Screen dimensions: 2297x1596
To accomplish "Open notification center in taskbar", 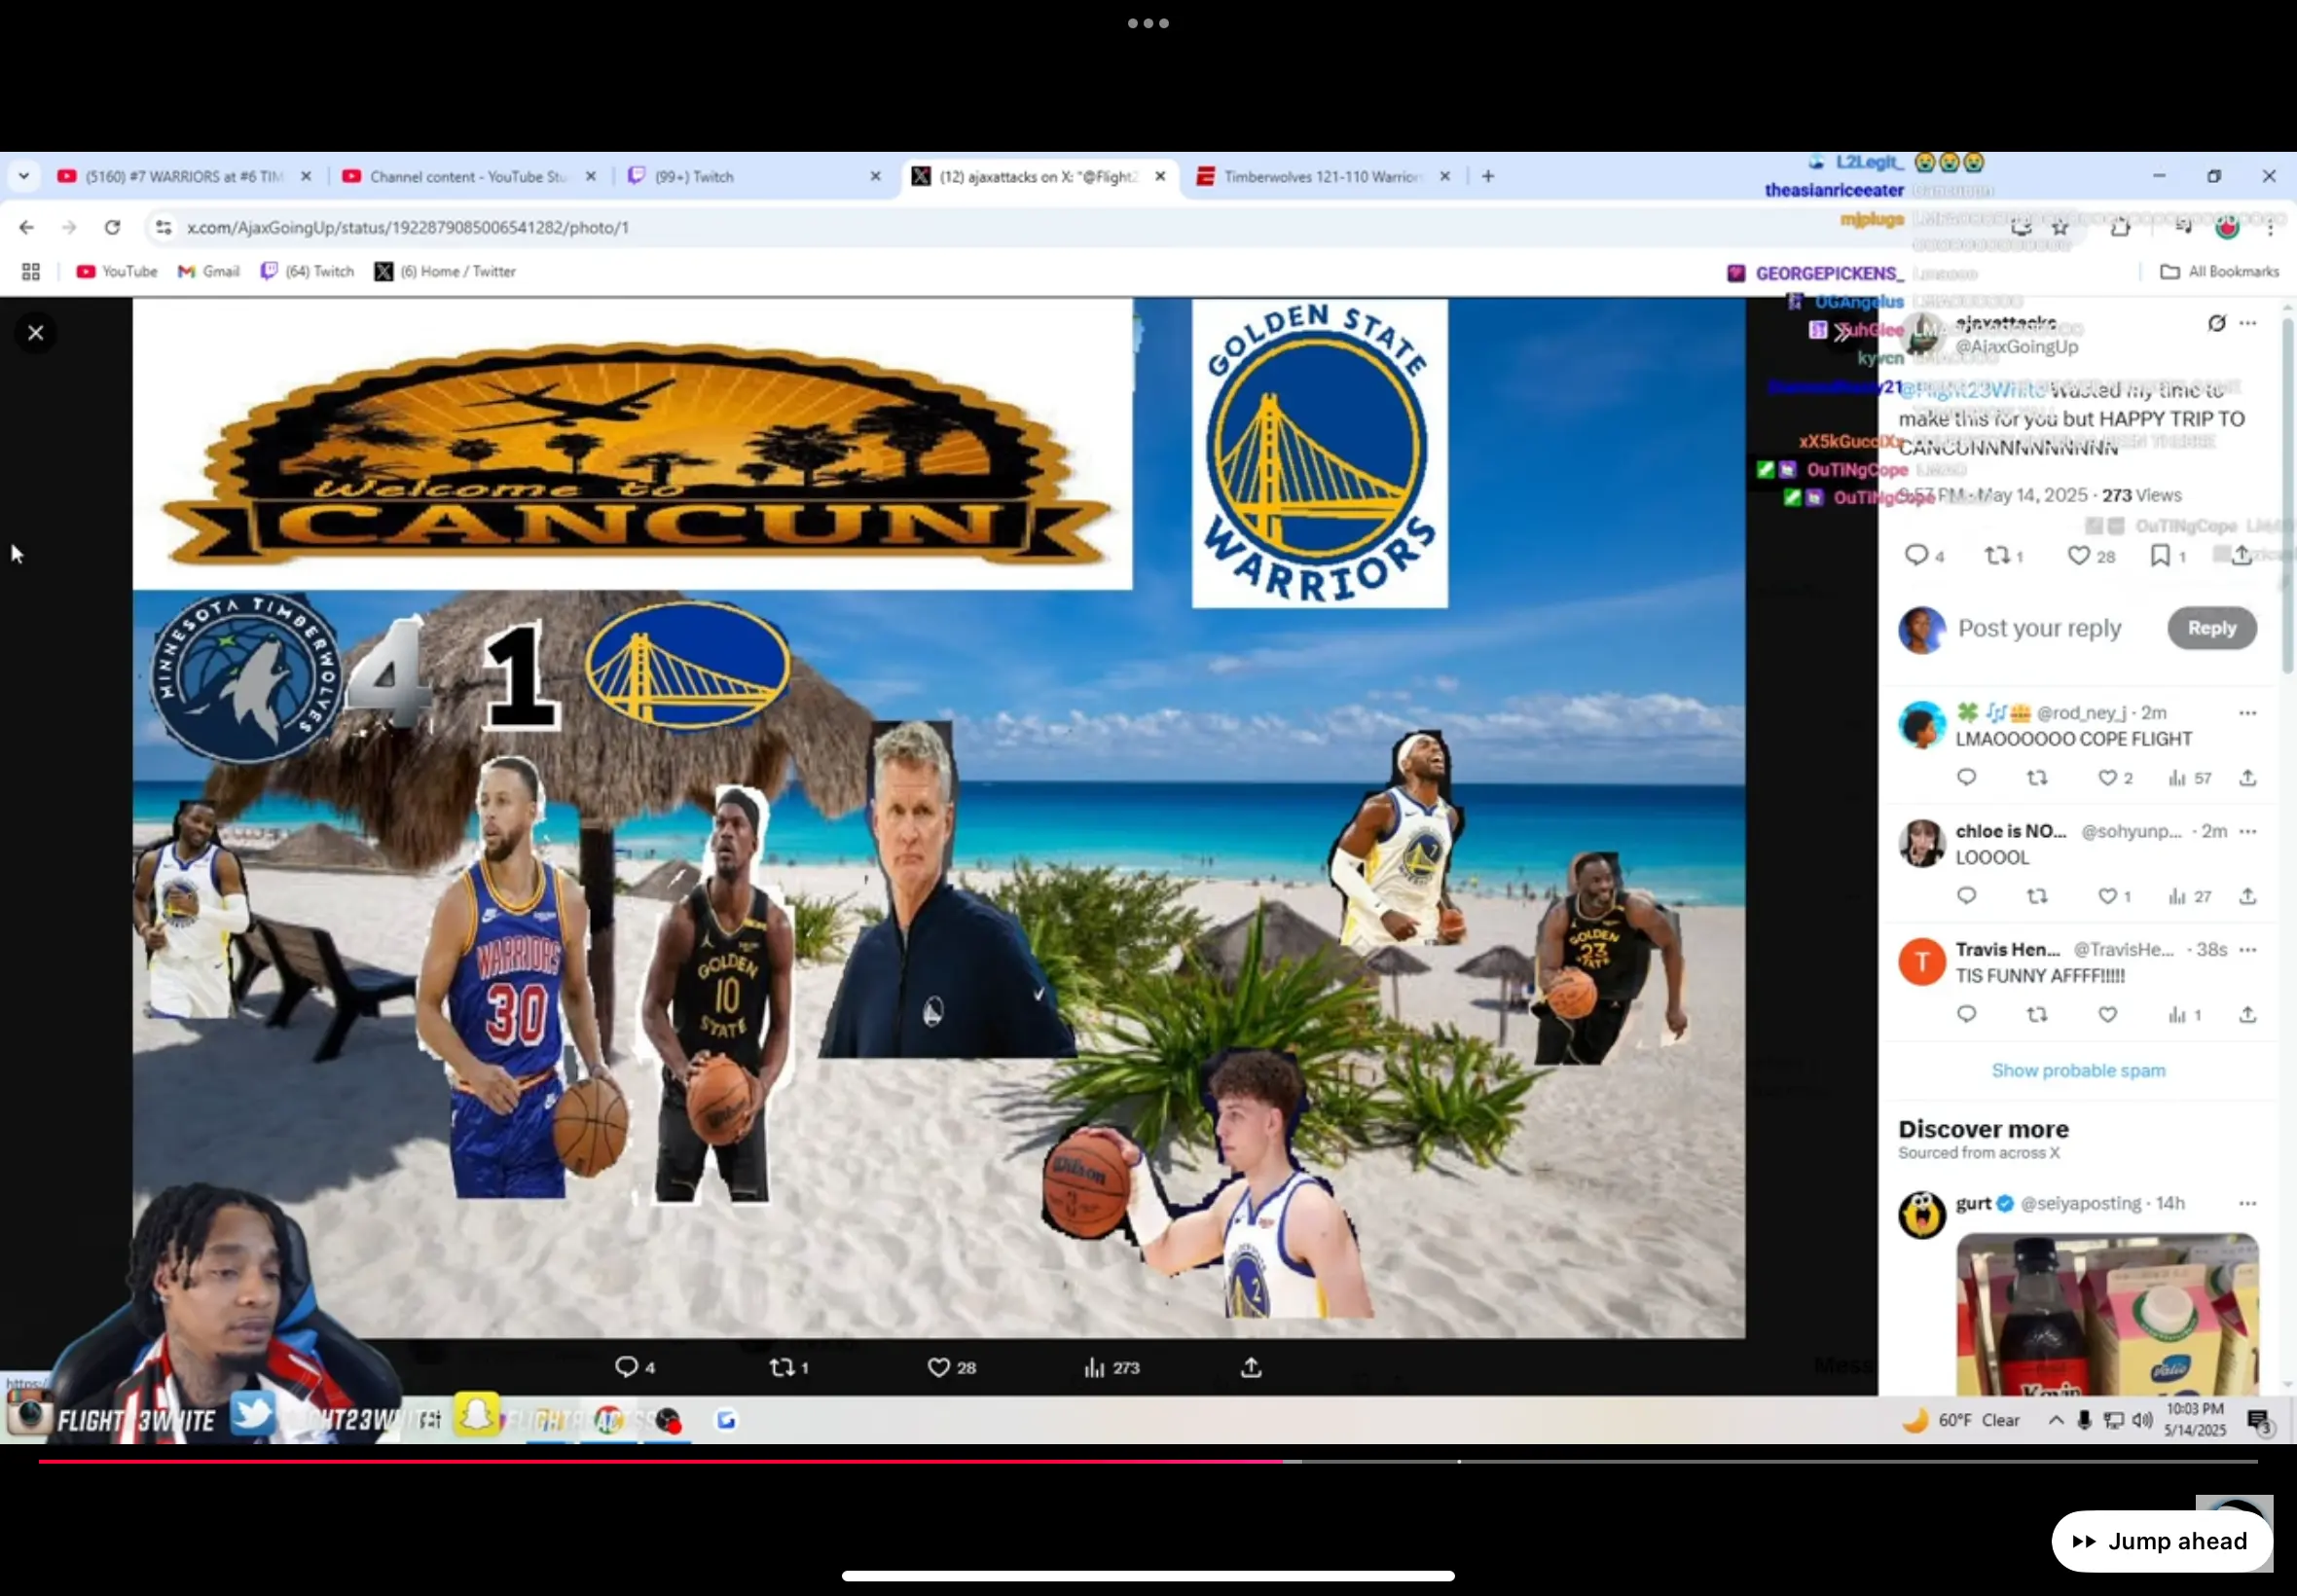I will coord(2258,1421).
